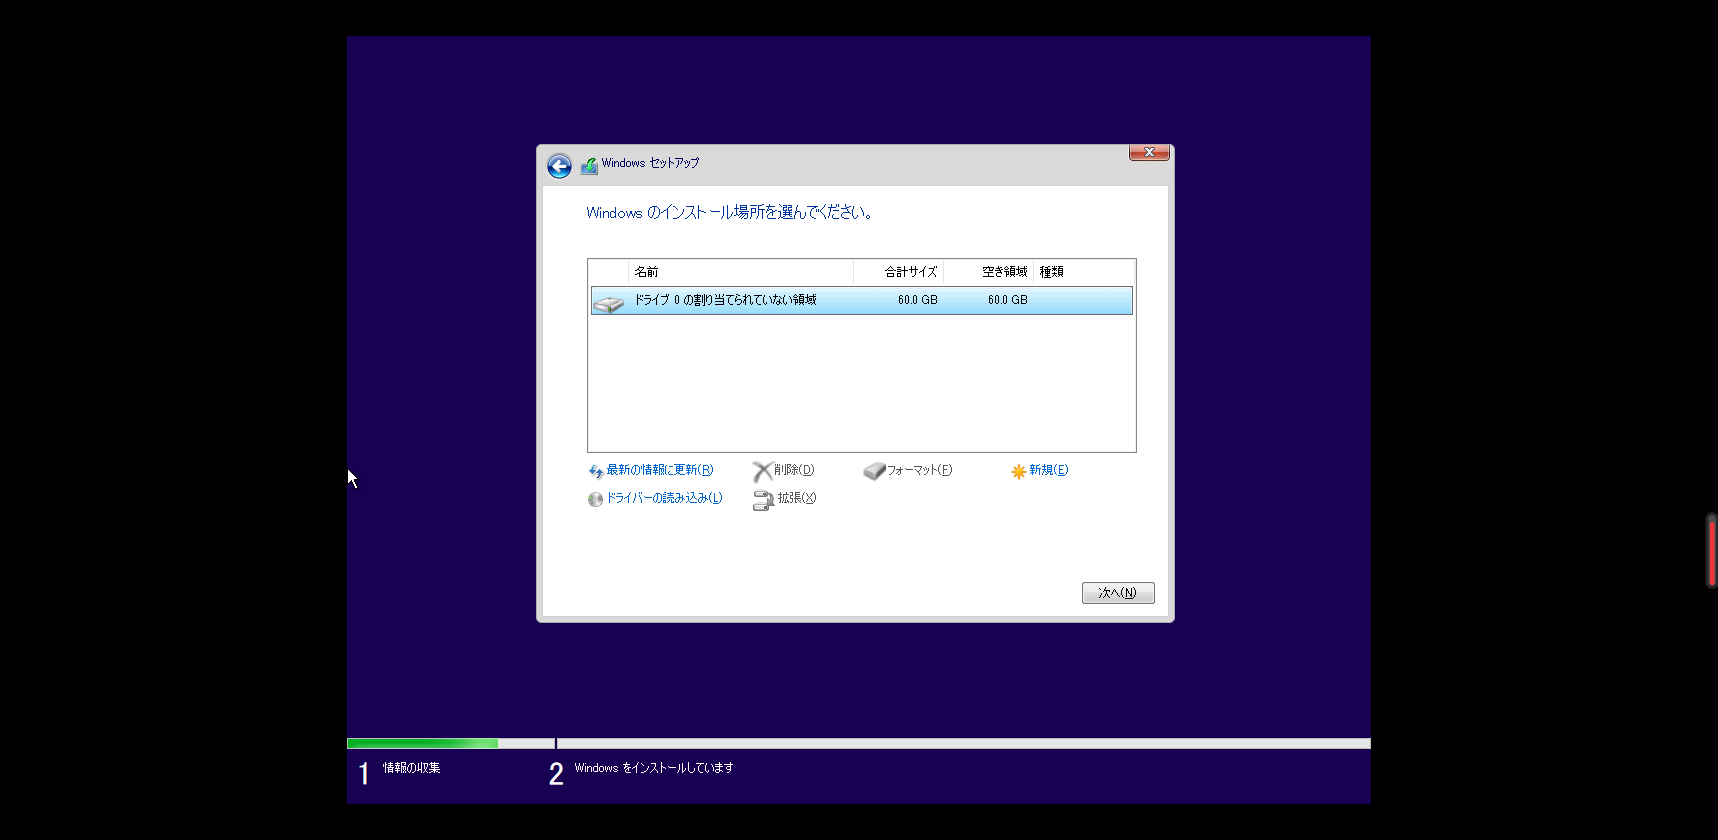Click the 削除(D) link
The height and width of the screenshot is (840, 1718).
click(794, 470)
